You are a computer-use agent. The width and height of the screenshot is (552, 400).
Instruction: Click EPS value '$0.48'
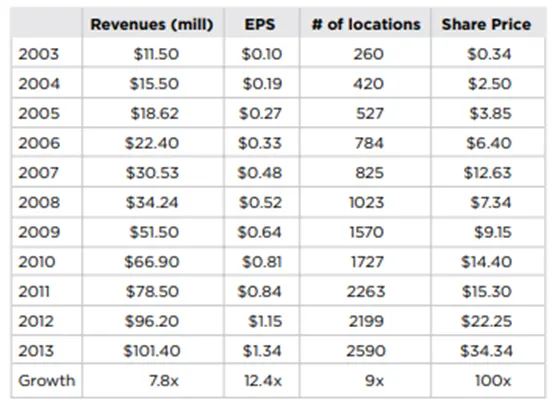[260, 173]
